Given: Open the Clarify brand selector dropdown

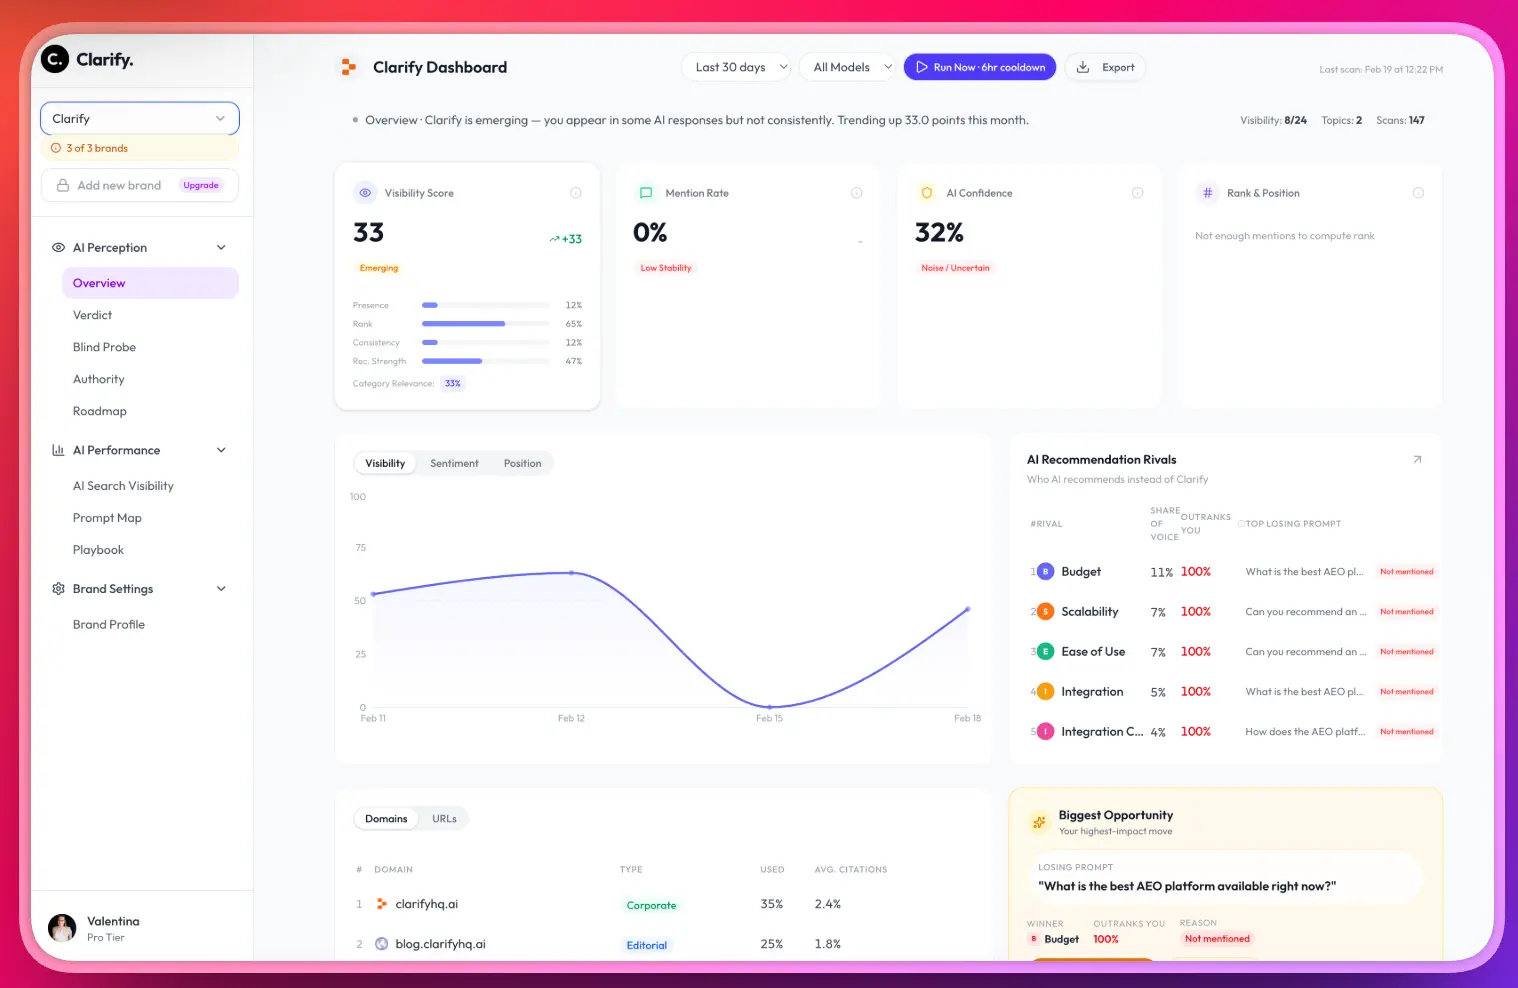Looking at the screenshot, I should (x=140, y=118).
